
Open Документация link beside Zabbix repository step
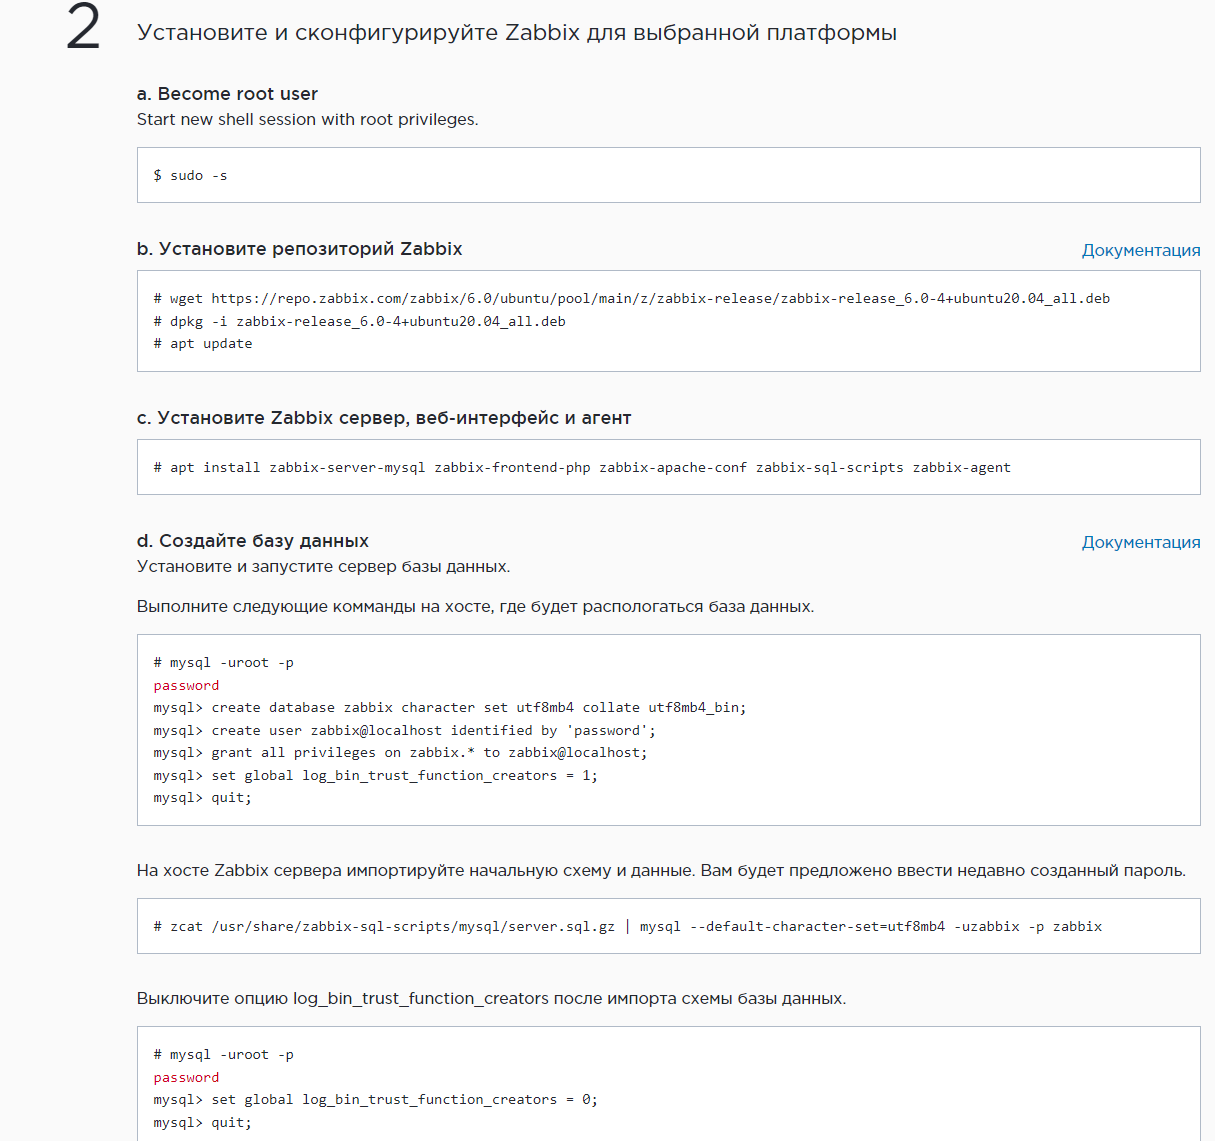[1140, 250]
